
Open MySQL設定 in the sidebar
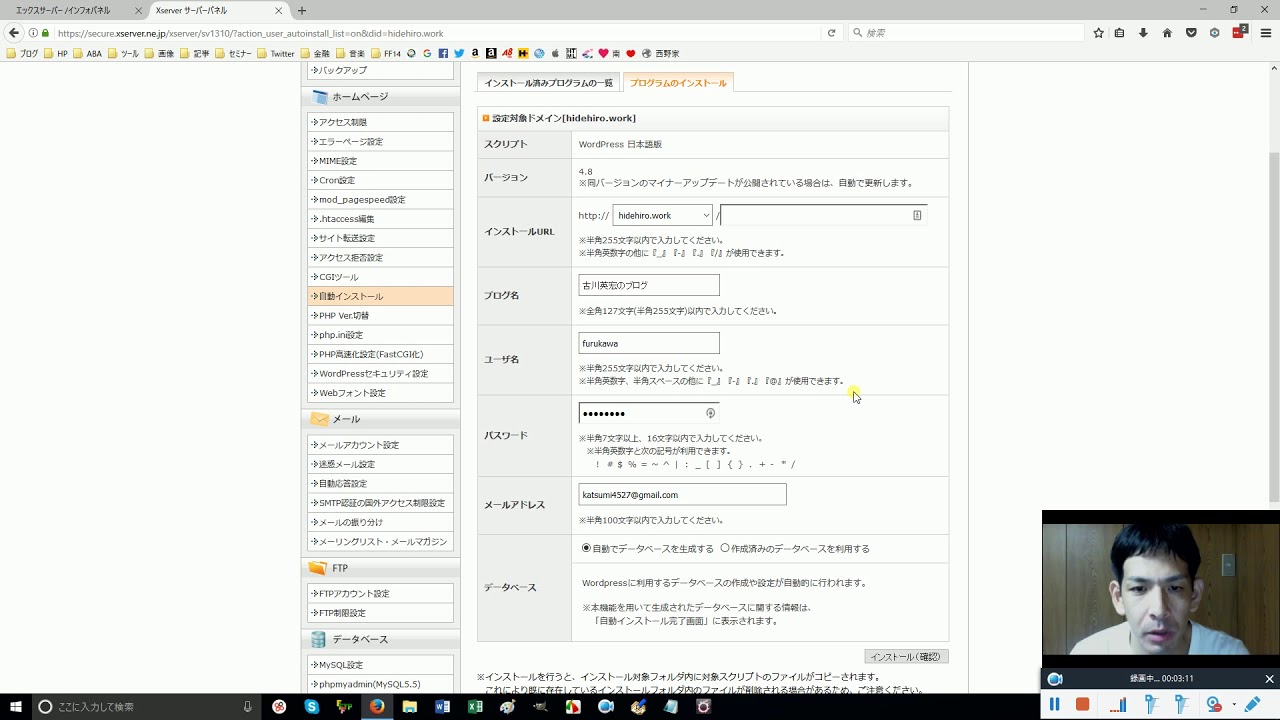pos(380,665)
